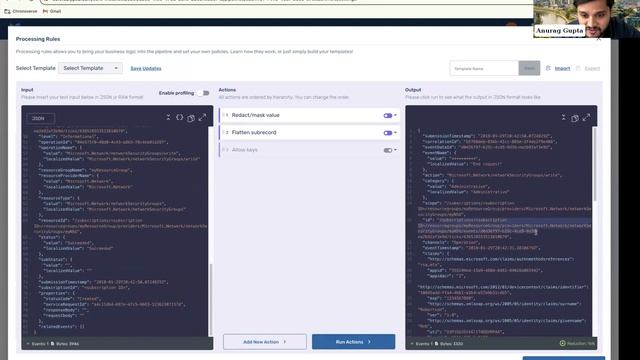Disable the Redact/mask value action toggle
This screenshot has width=640, height=360.
click(387, 116)
